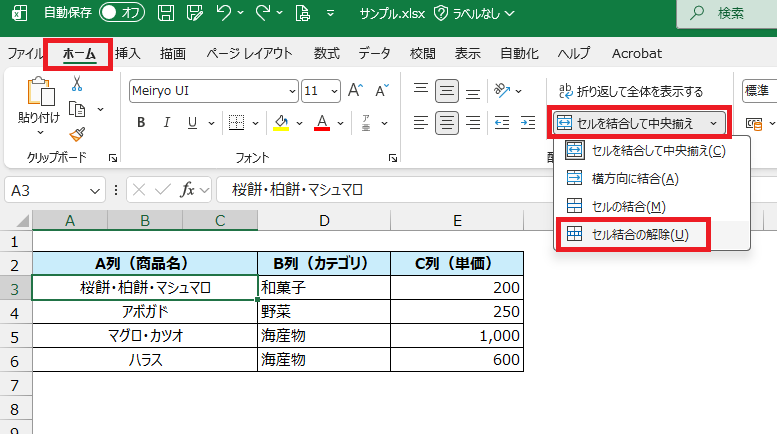777x434 pixels.
Task: Click the yellow fill color swatch
Action: pos(282,123)
